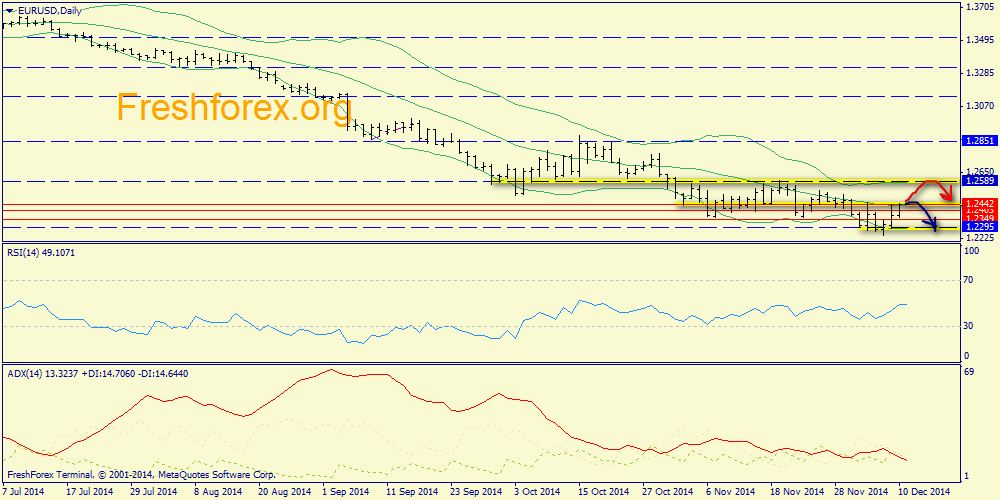The width and height of the screenshot is (1000, 500).
Task: Click the FreshForex Terminal copyright text
Action: pyautogui.click(x=141, y=474)
